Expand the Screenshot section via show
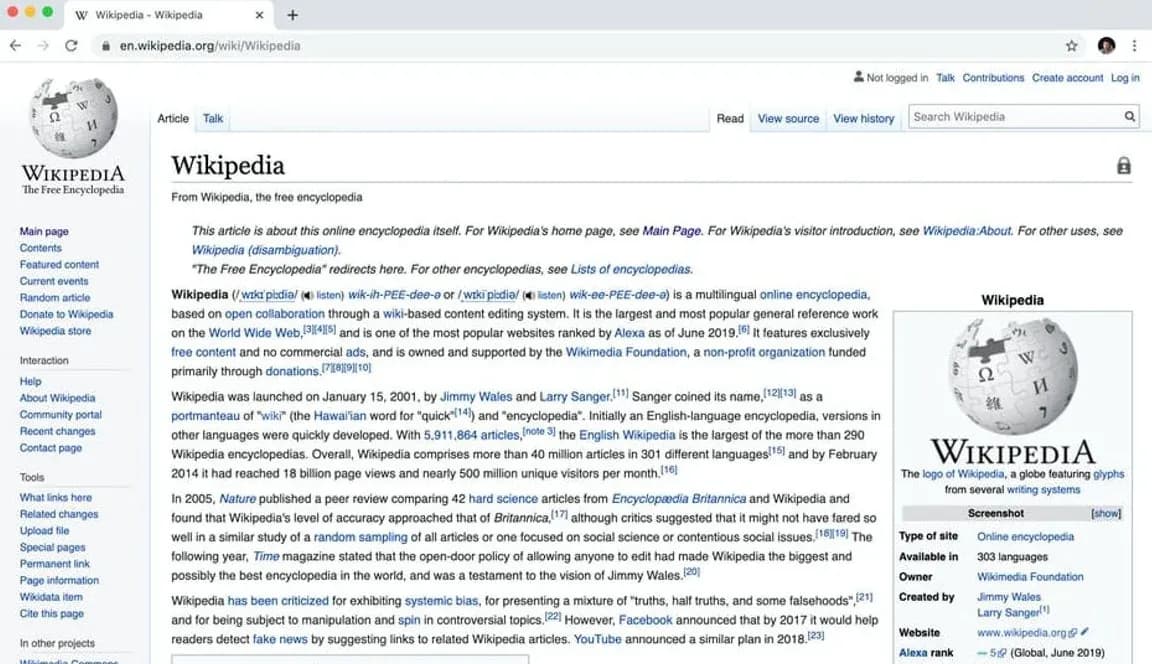This screenshot has height=664, width=1152. (1105, 513)
